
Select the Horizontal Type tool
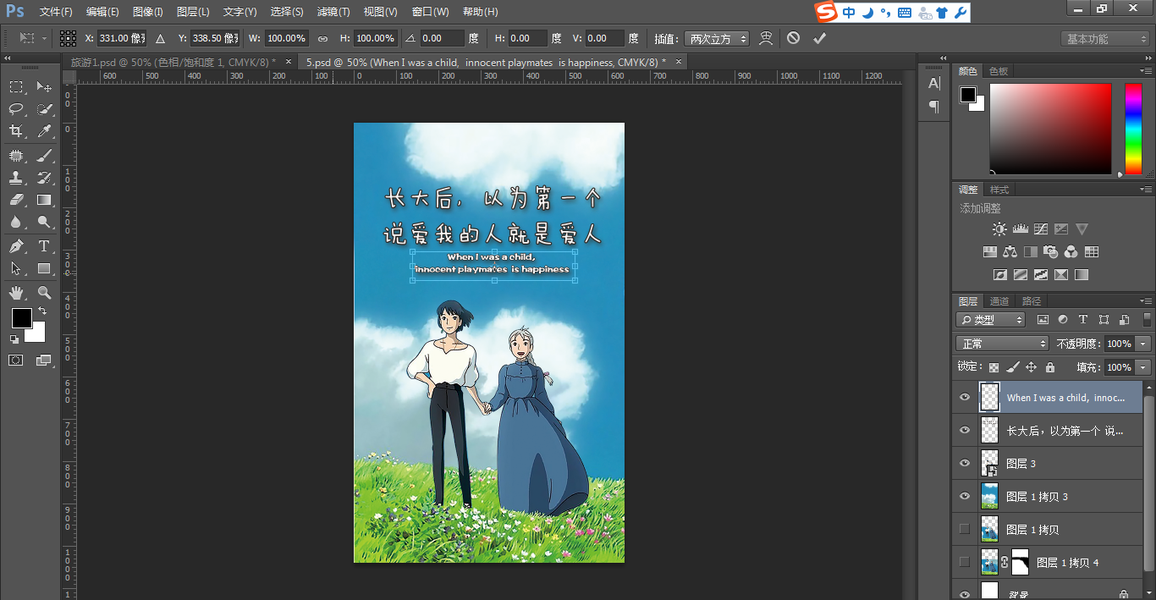(x=44, y=246)
